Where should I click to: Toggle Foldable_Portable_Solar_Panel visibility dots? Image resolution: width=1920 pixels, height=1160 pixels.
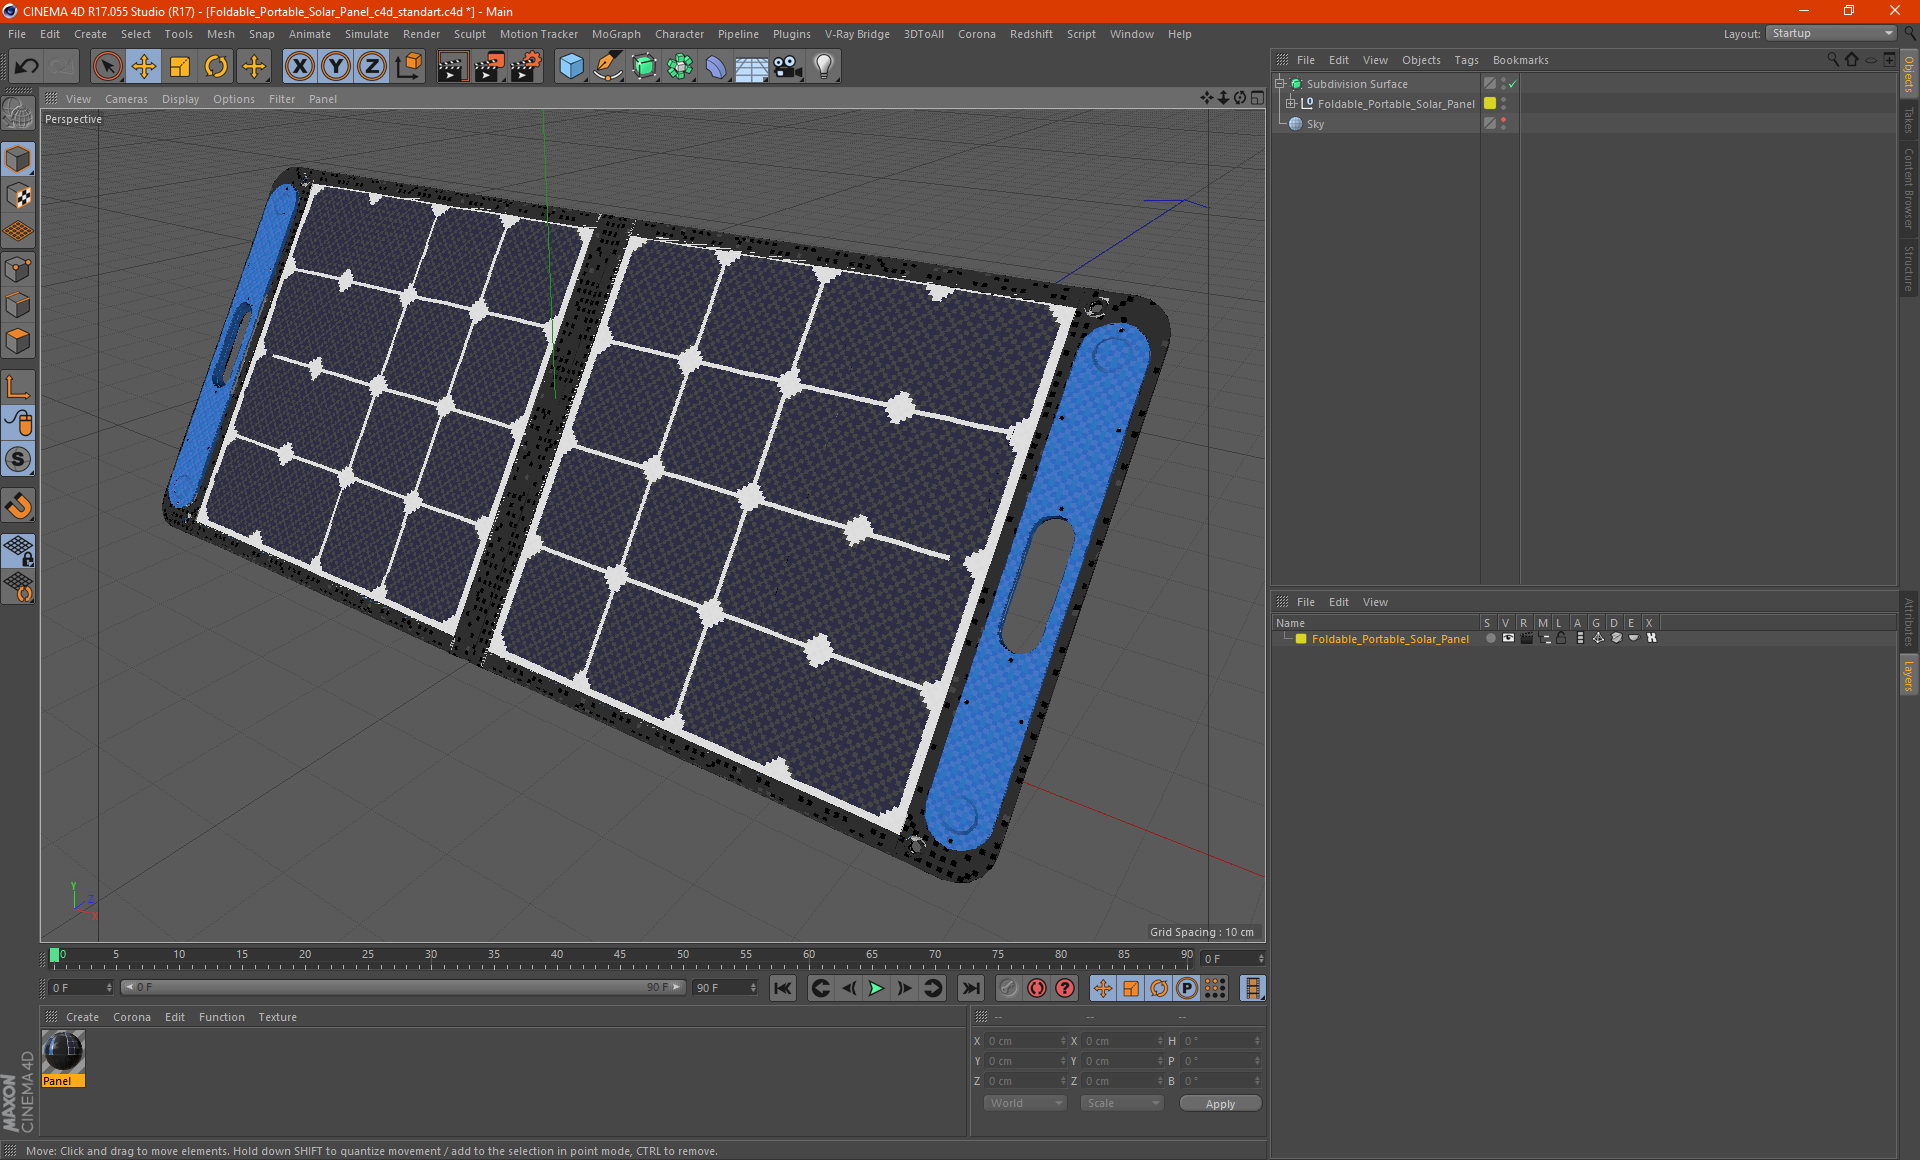pyautogui.click(x=1503, y=104)
